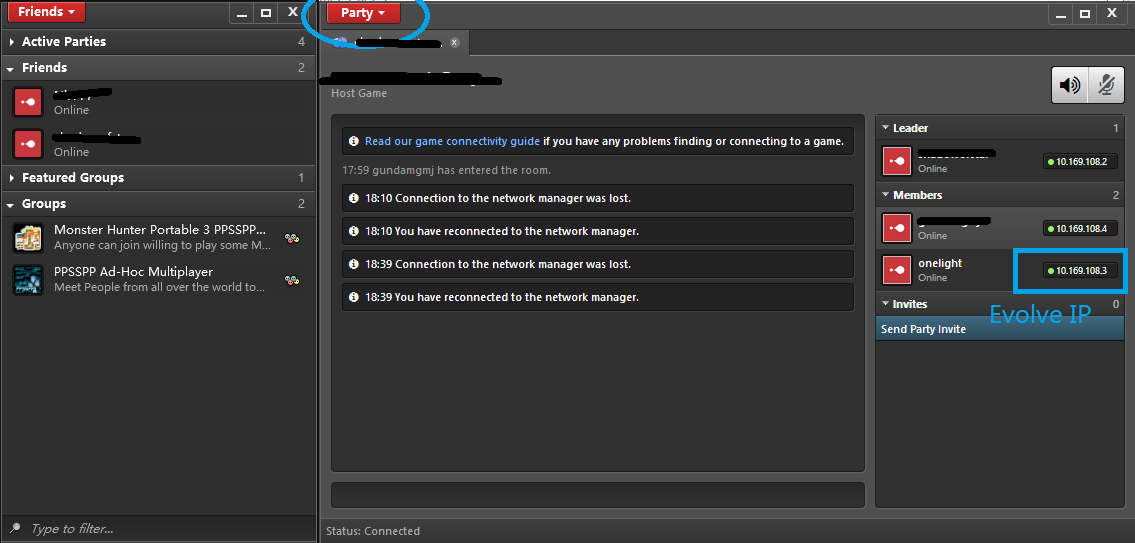Close the party chat tab
The image size is (1135, 543).
(x=454, y=43)
